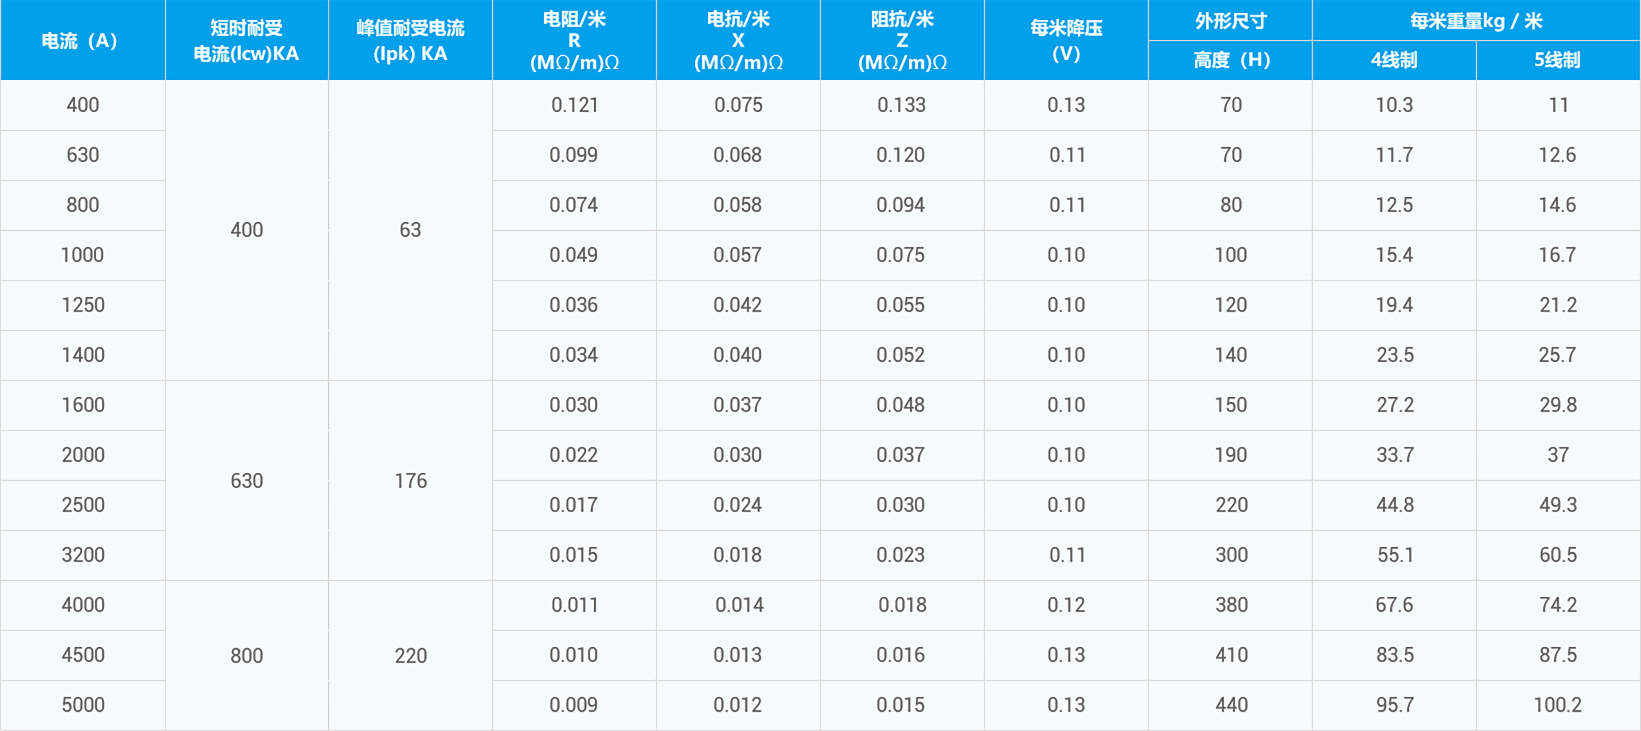Click the 1250 current row cell
Image resolution: width=1641 pixels, height=731 pixels.
(x=83, y=305)
